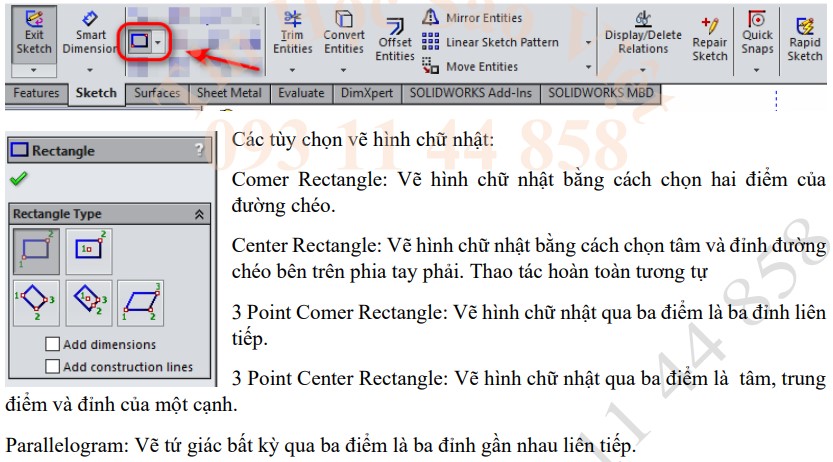
Task: Choose the Corner Rectangle type
Action: (x=36, y=251)
